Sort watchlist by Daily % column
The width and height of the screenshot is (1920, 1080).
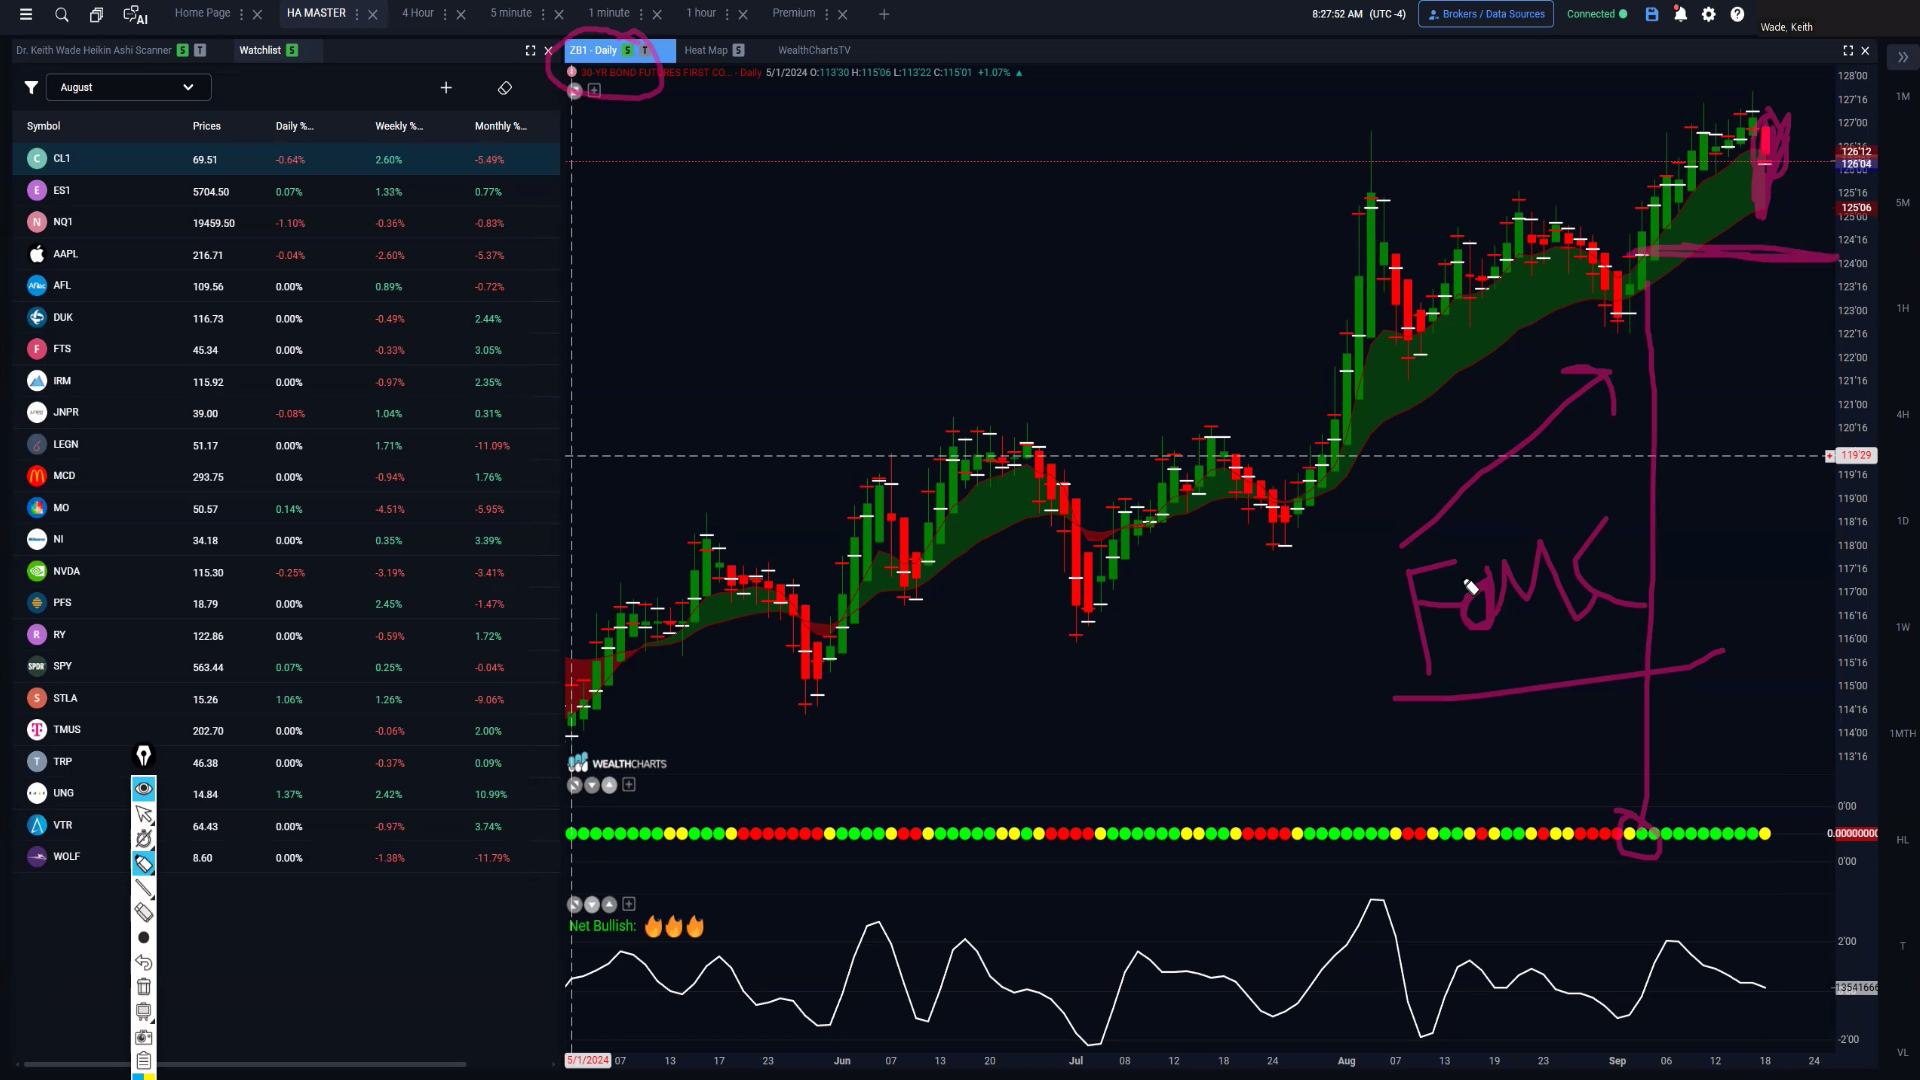[x=295, y=126]
